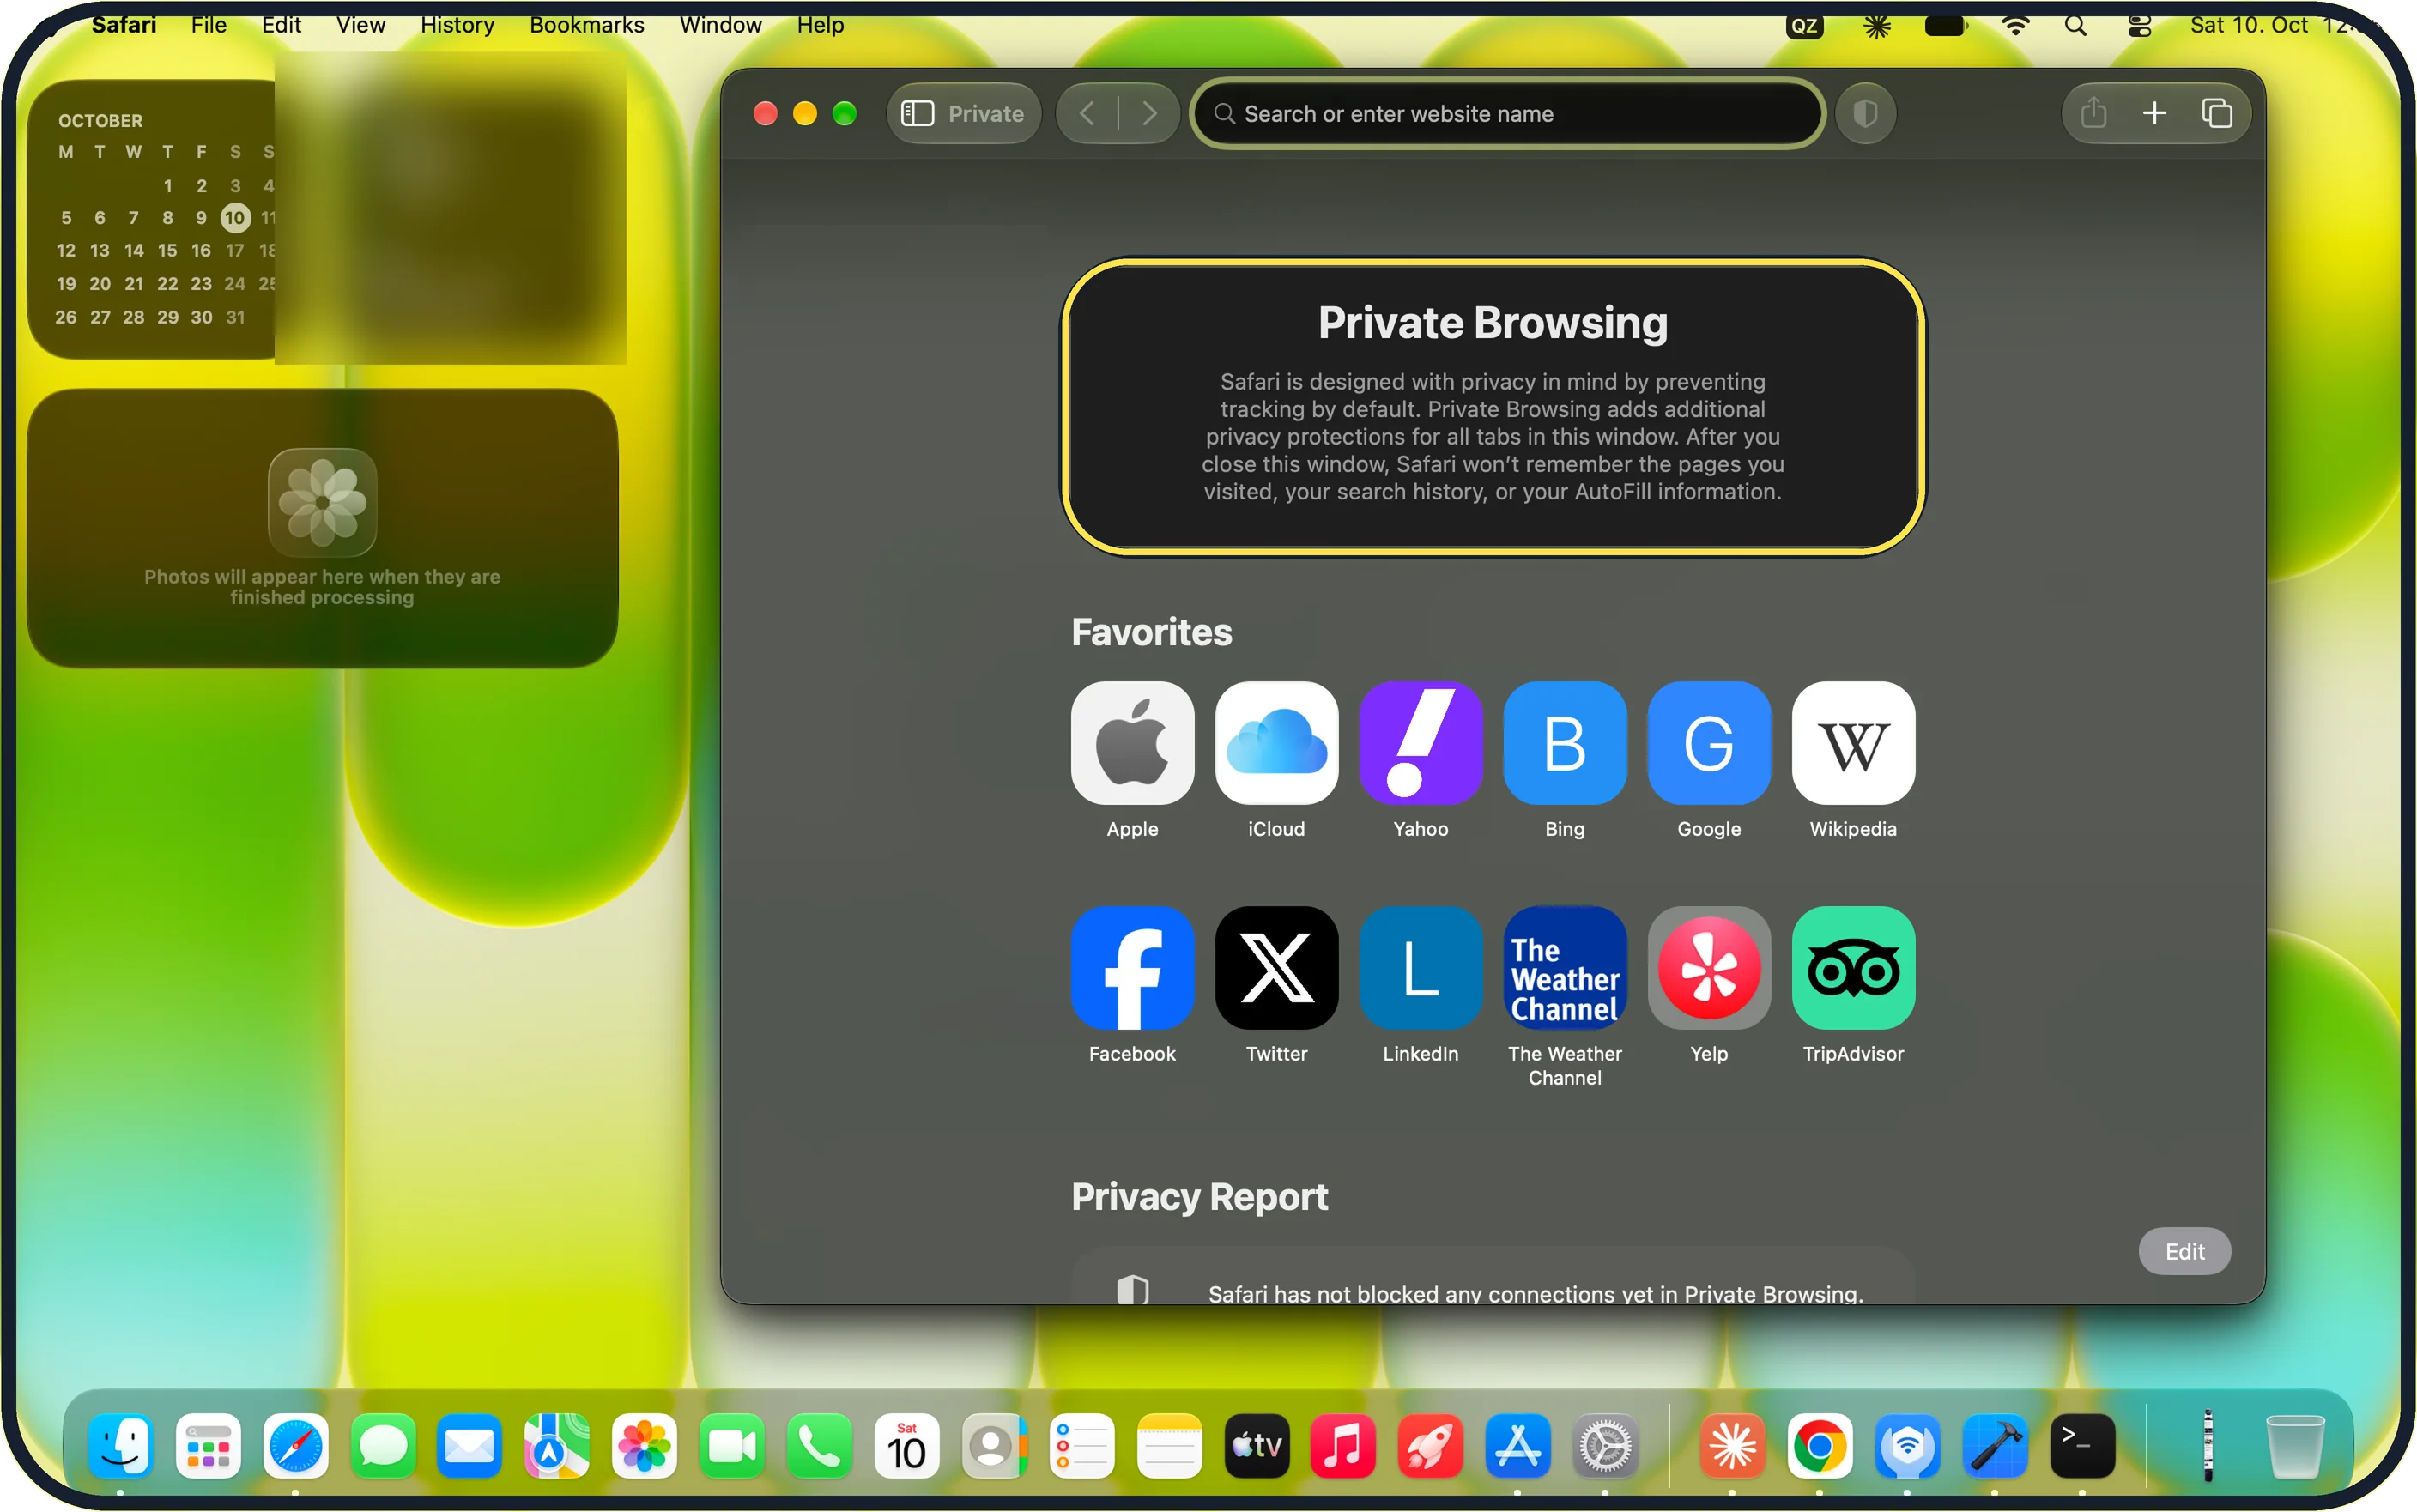The width and height of the screenshot is (2417, 1512).
Task: Open Wi-Fi status menu
Action: [x=2015, y=26]
